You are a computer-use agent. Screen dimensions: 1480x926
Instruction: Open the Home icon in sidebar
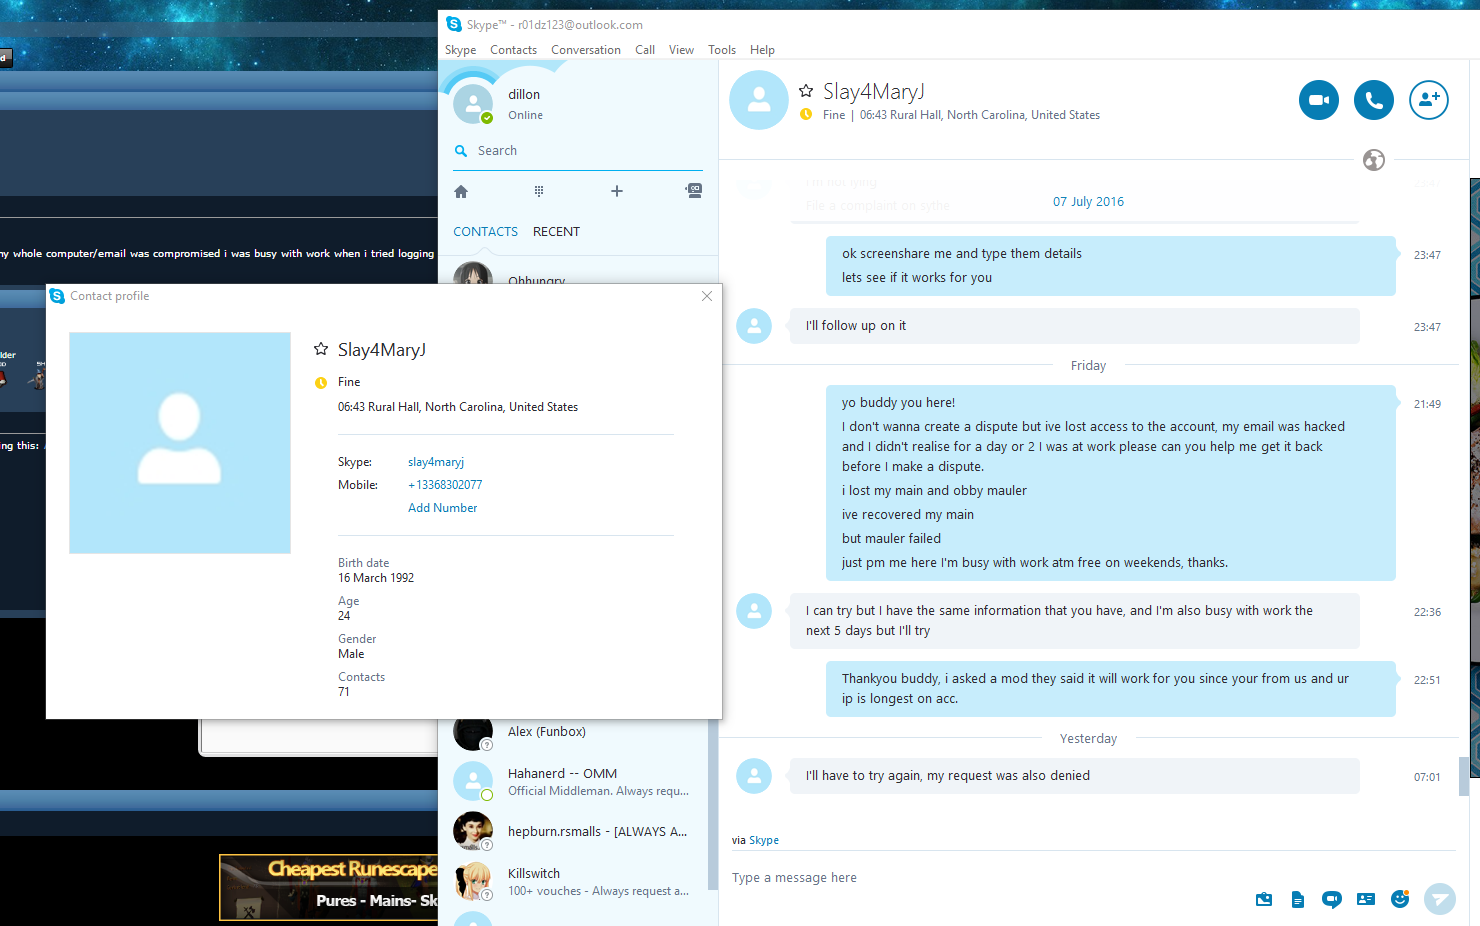461,191
